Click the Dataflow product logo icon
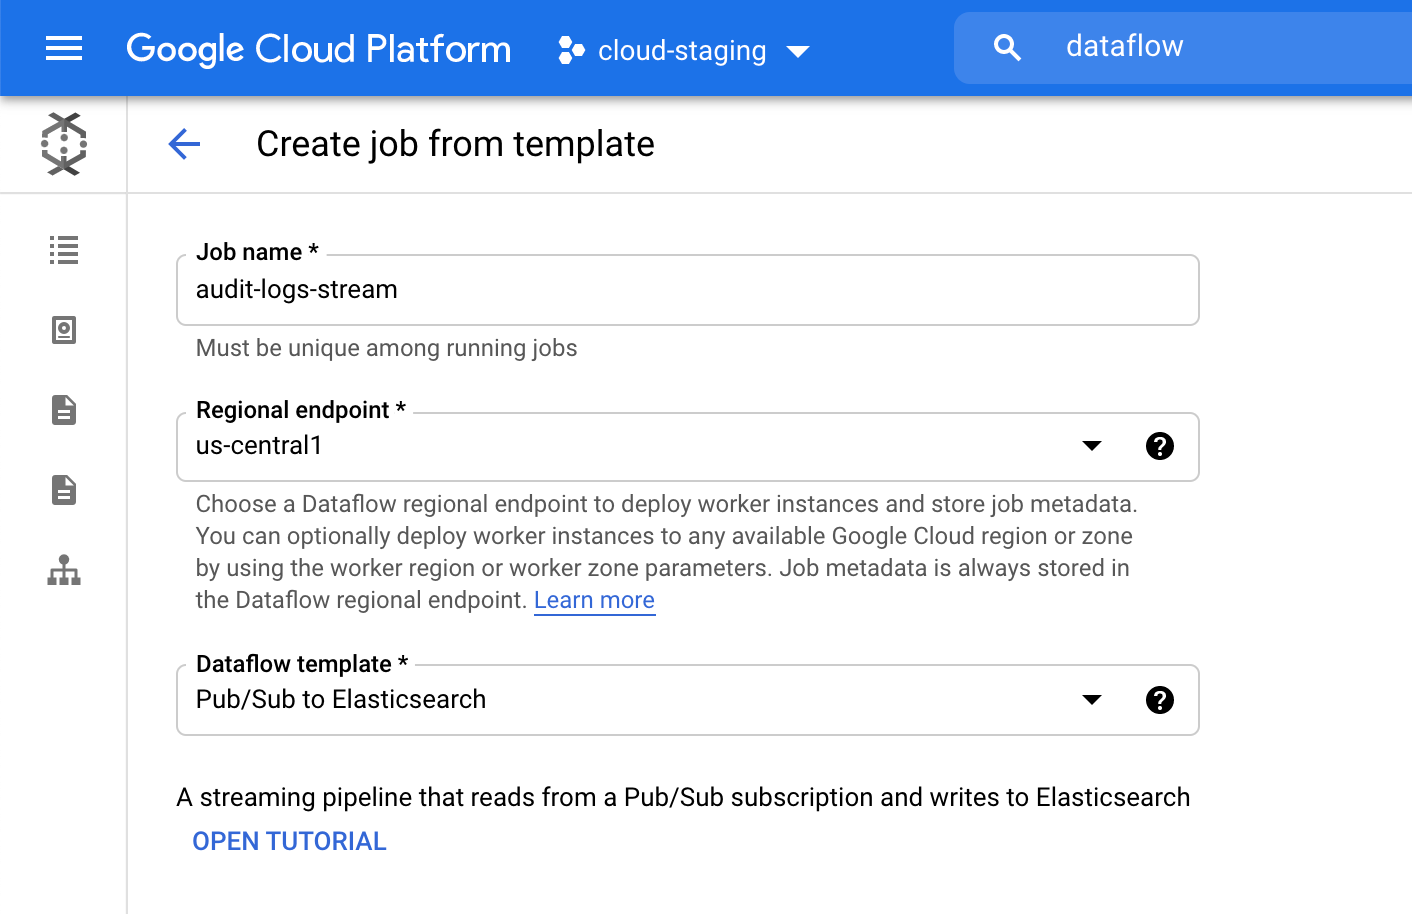The image size is (1412, 914). pos(64,144)
